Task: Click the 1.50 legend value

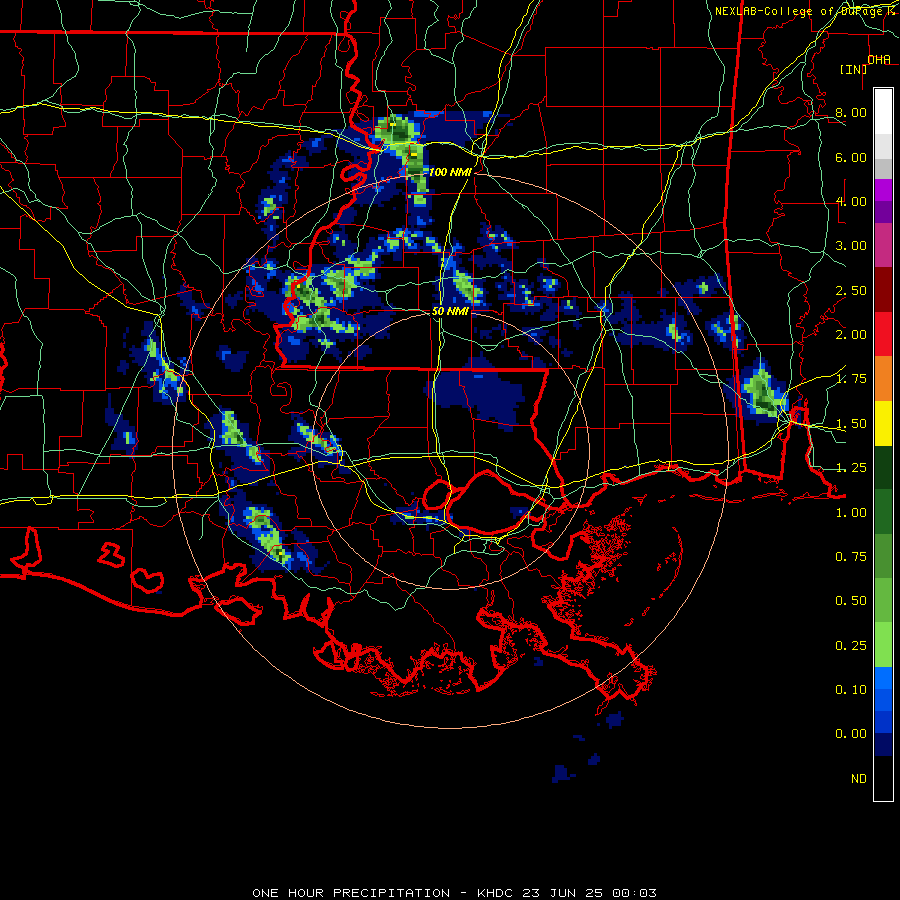Action: point(851,424)
